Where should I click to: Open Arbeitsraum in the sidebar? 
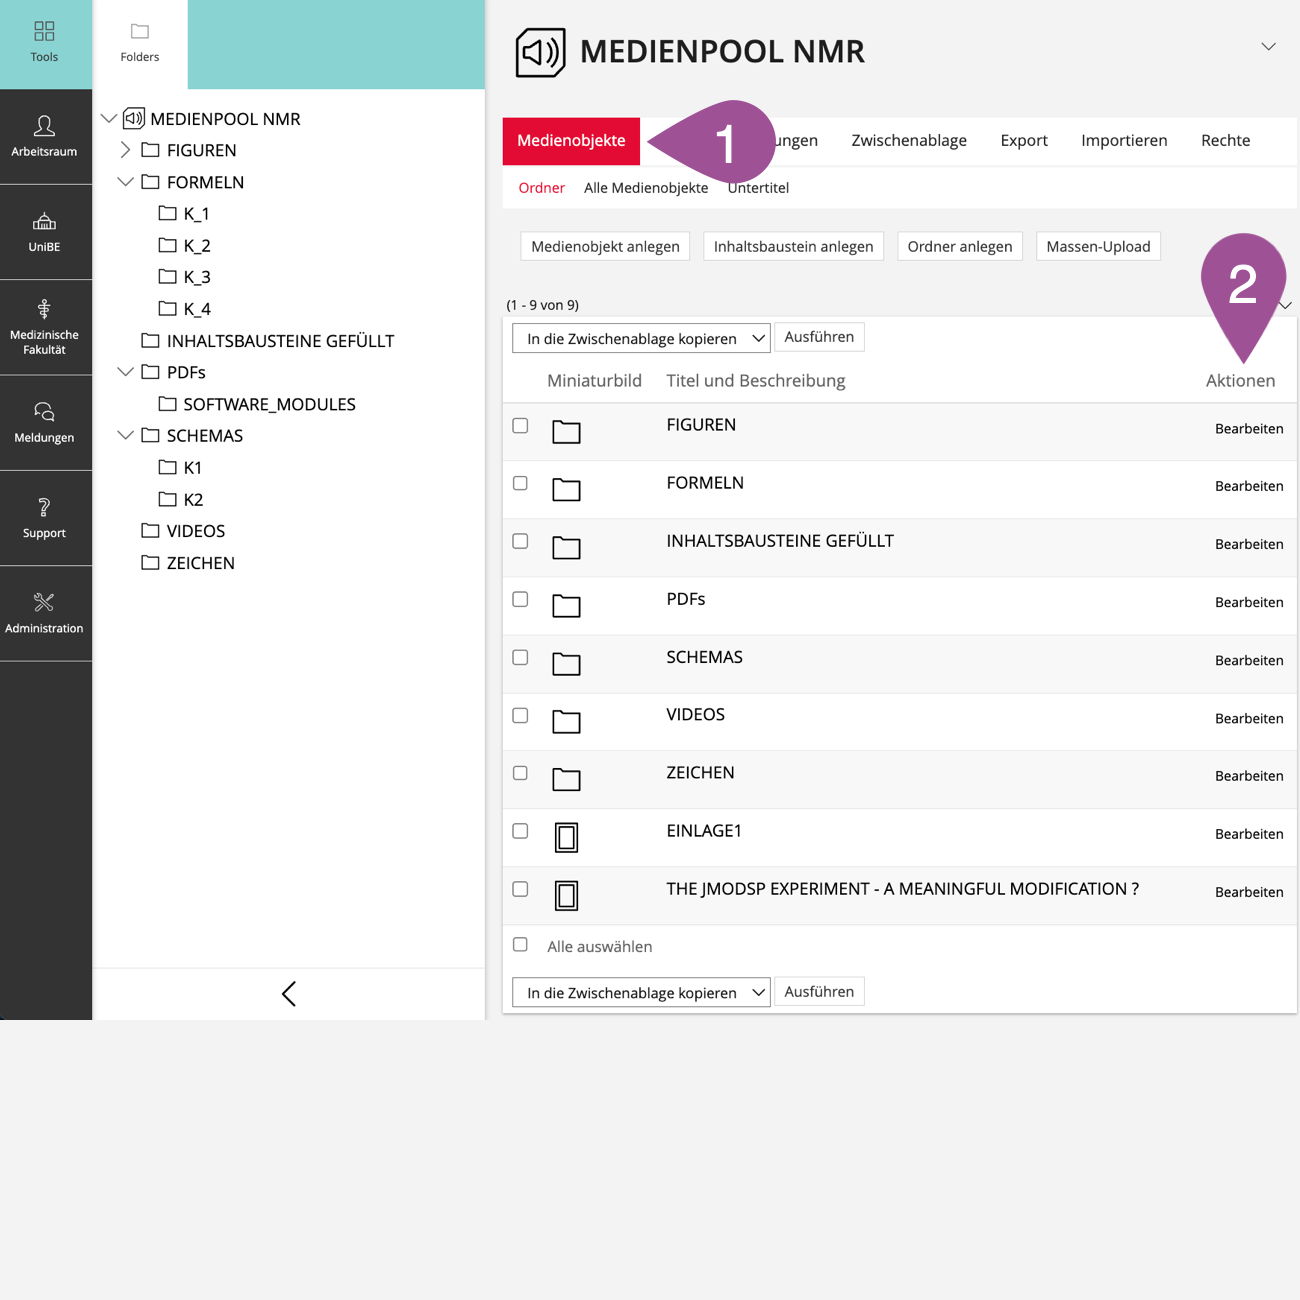coord(44,127)
